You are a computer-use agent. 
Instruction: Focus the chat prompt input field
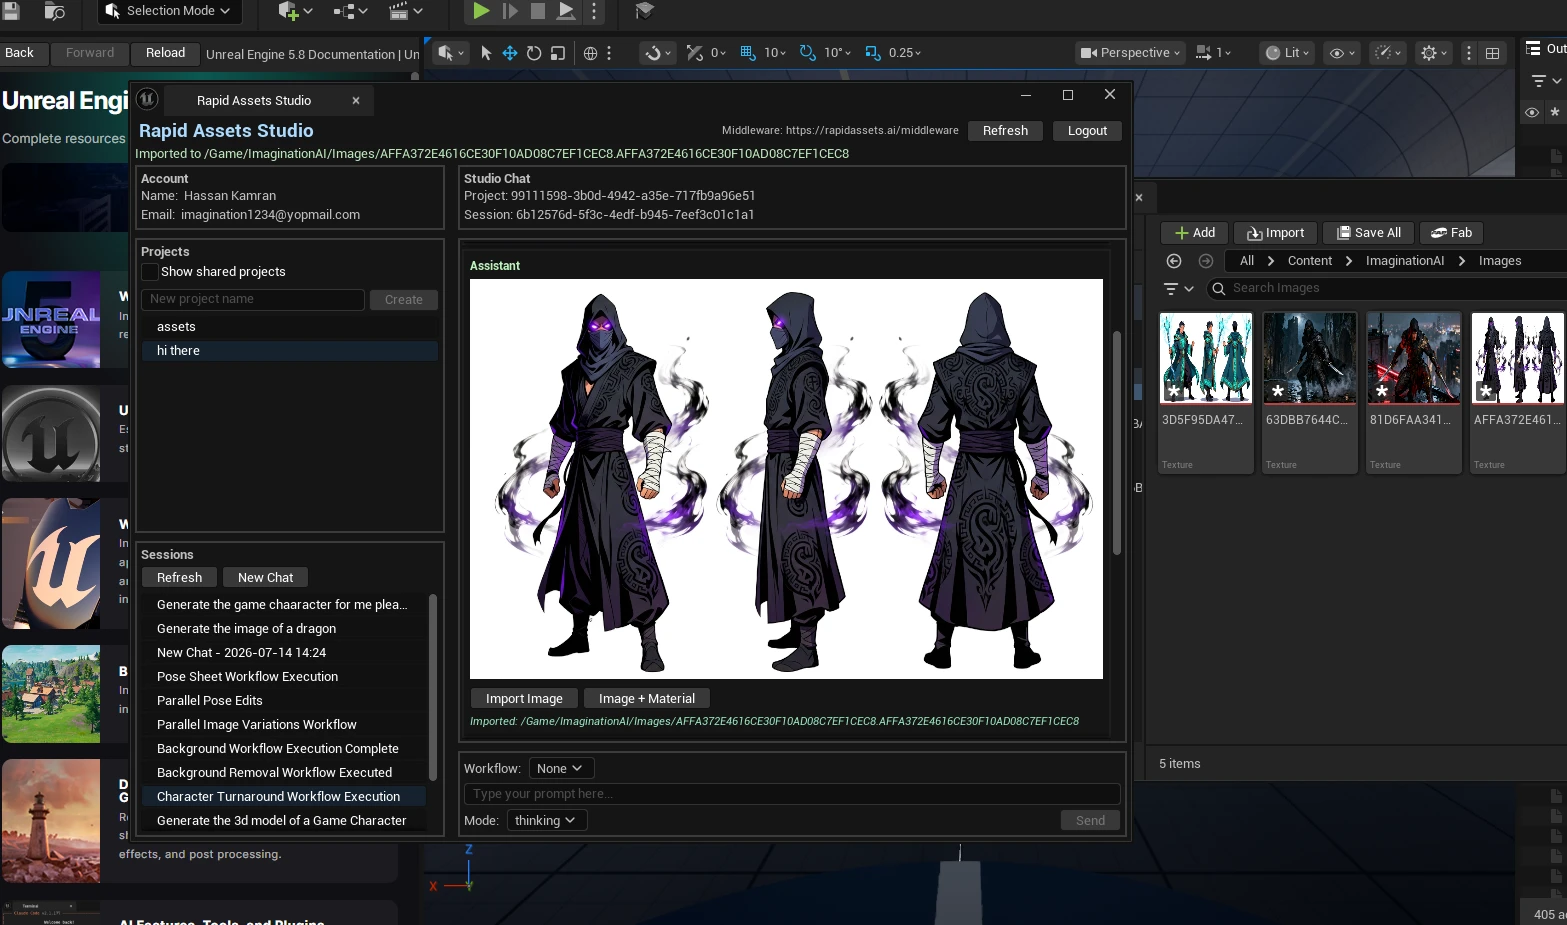792,794
